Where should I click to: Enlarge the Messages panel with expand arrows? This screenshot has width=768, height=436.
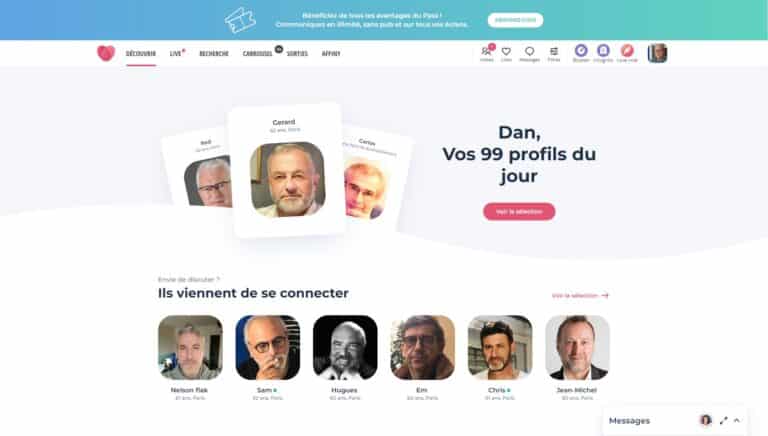(723, 420)
